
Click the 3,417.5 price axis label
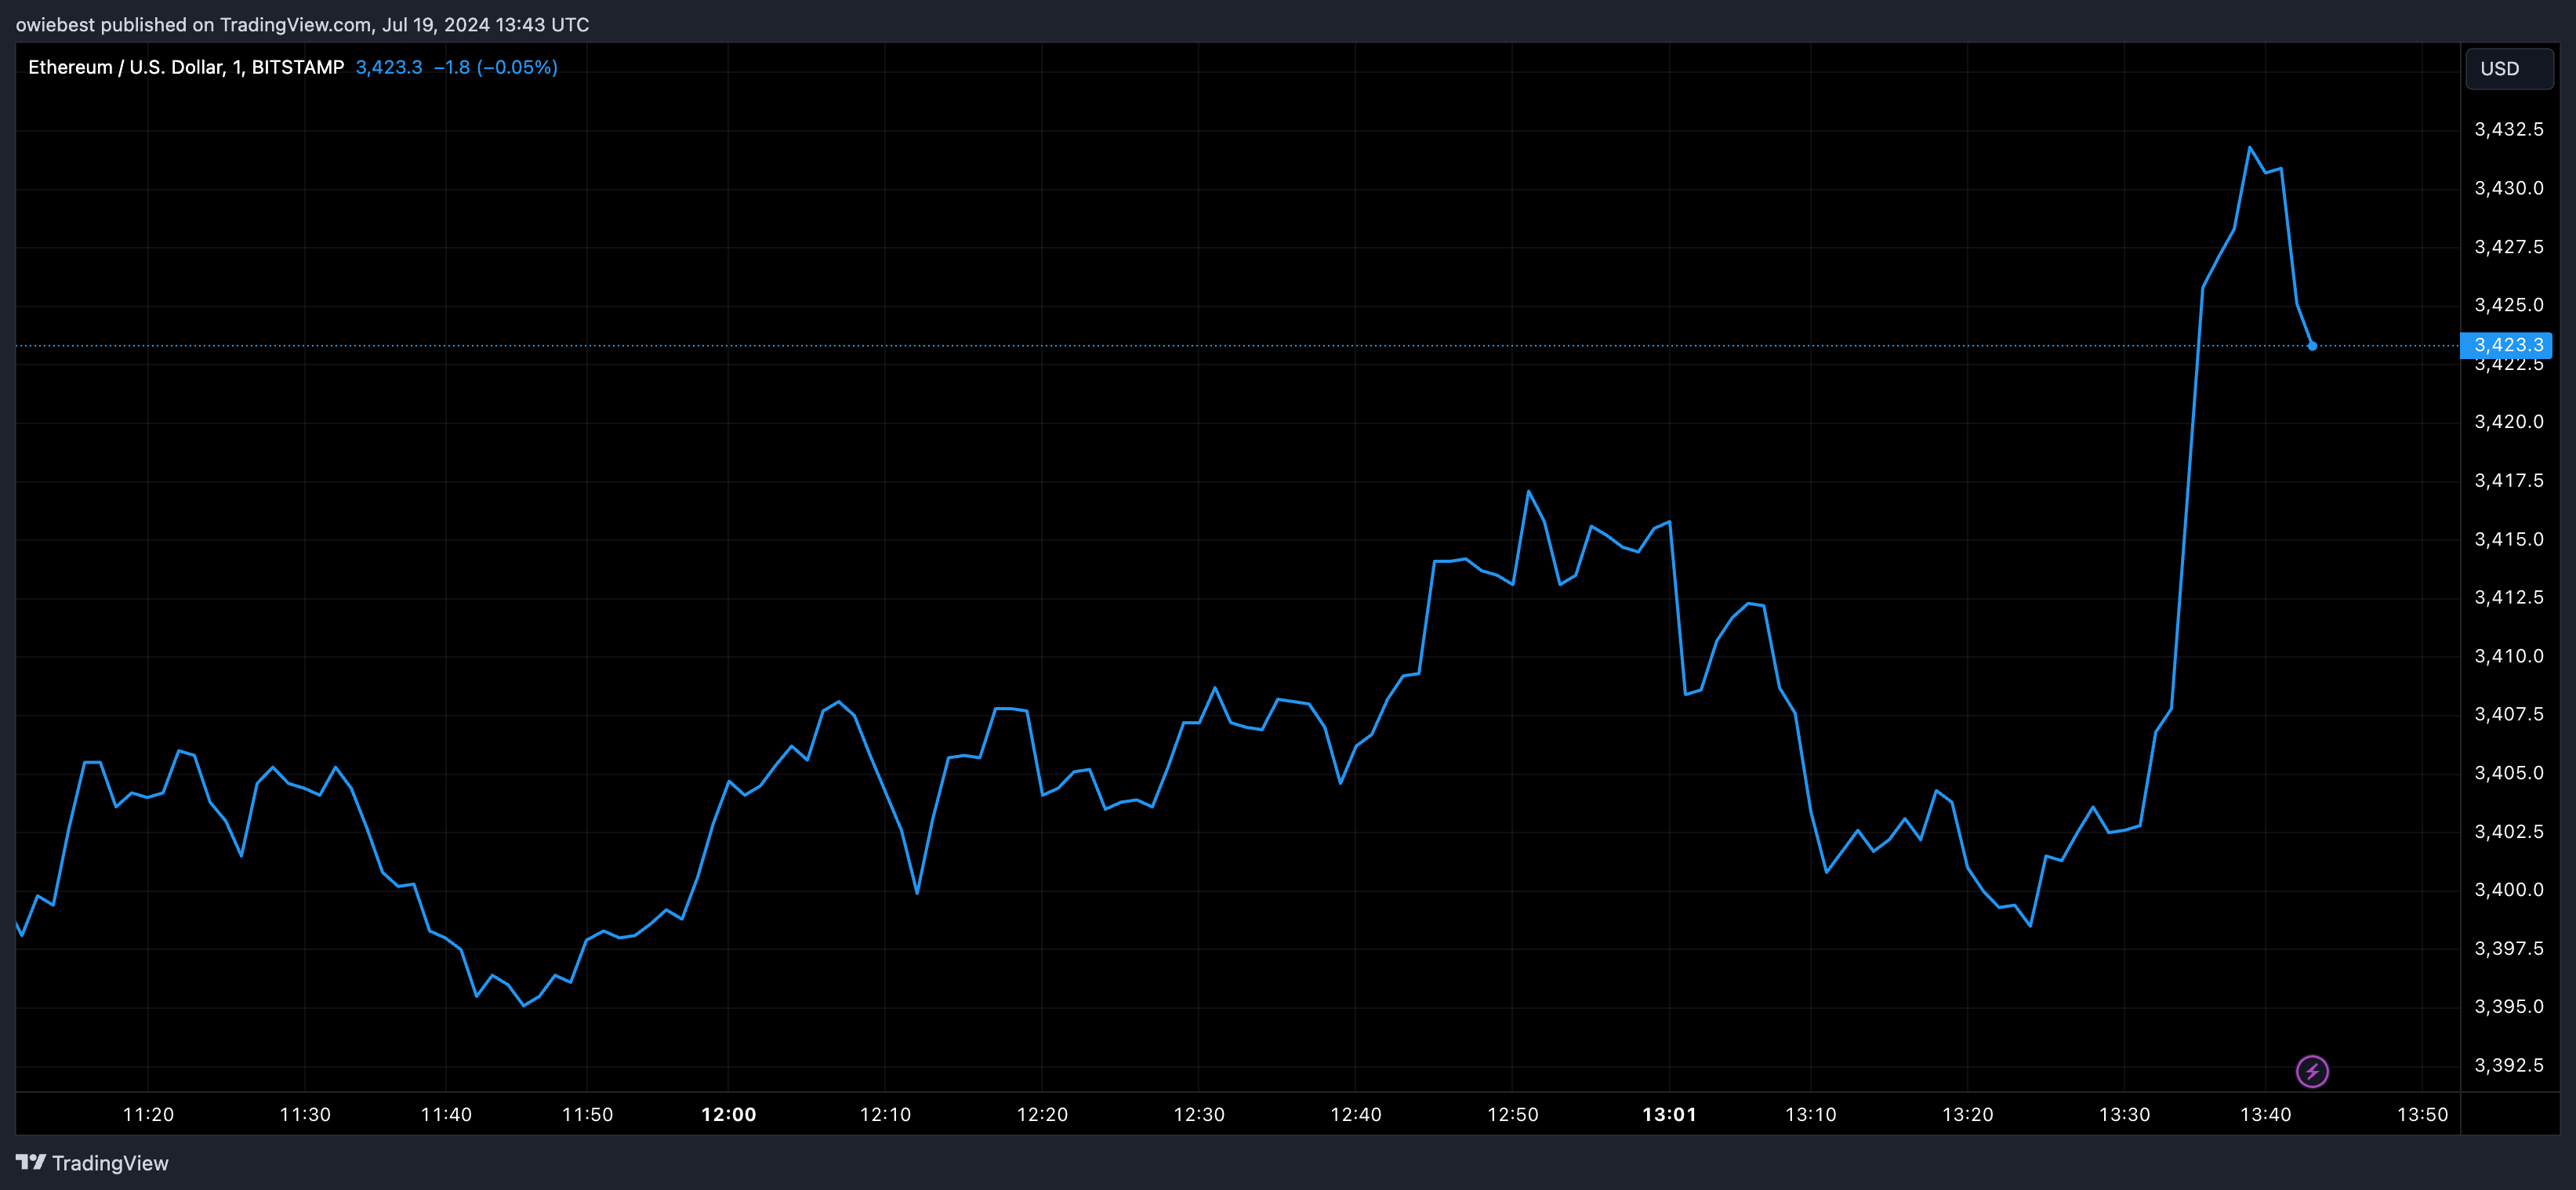(x=2508, y=480)
